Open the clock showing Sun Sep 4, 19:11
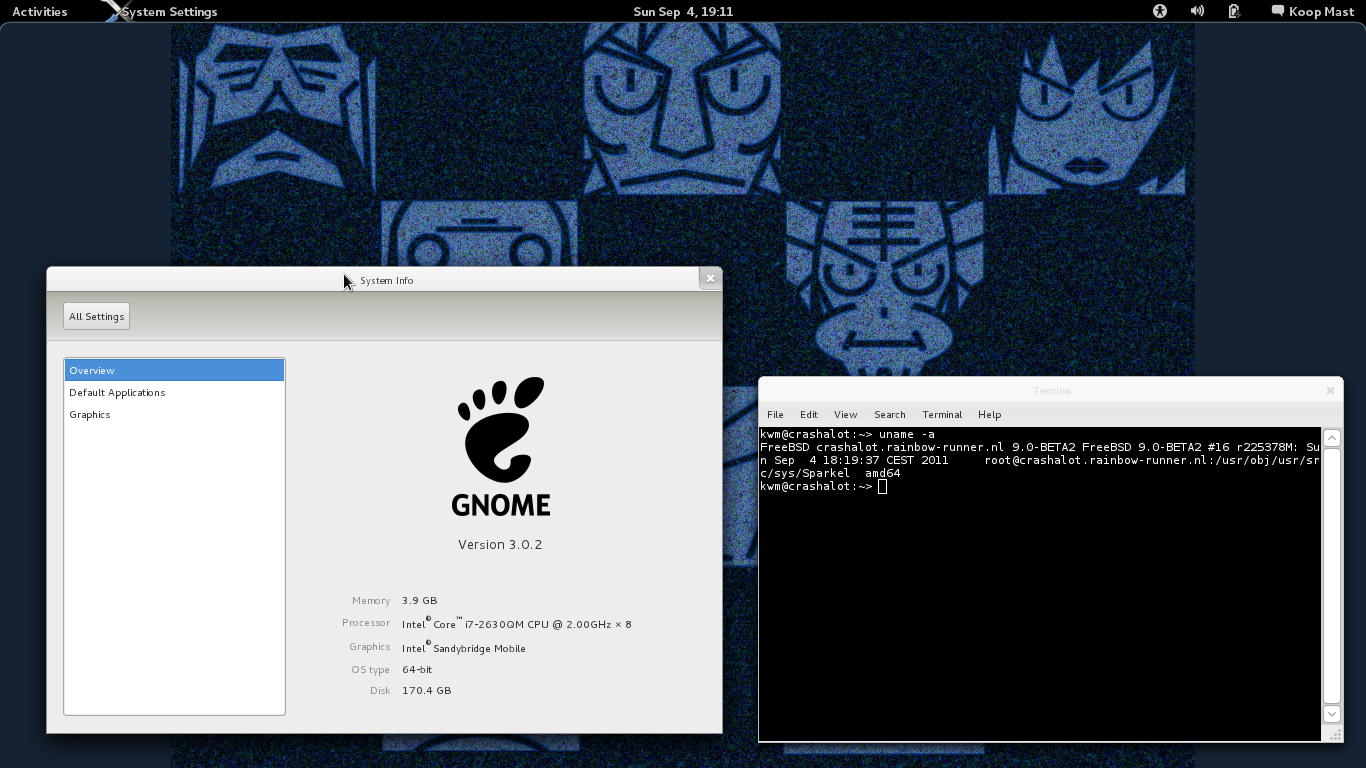 [x=683, y=12]
